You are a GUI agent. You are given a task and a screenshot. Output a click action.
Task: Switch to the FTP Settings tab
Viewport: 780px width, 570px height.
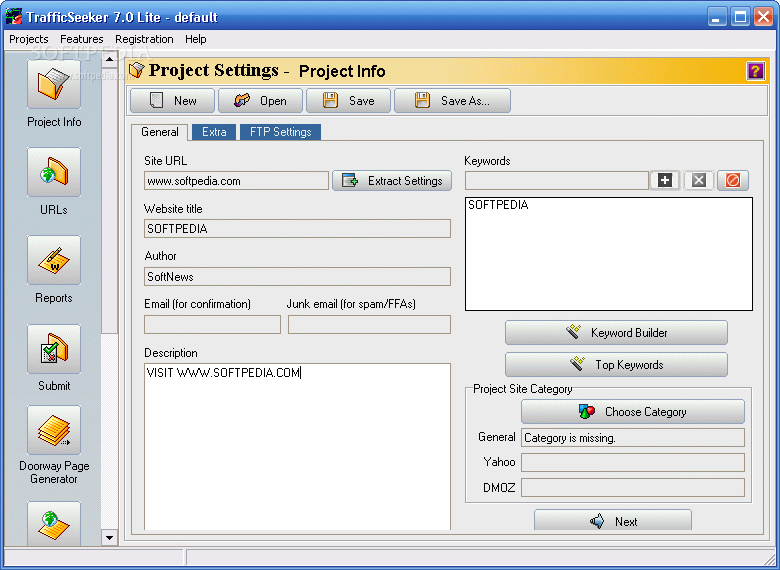click(x=281, y=132)
